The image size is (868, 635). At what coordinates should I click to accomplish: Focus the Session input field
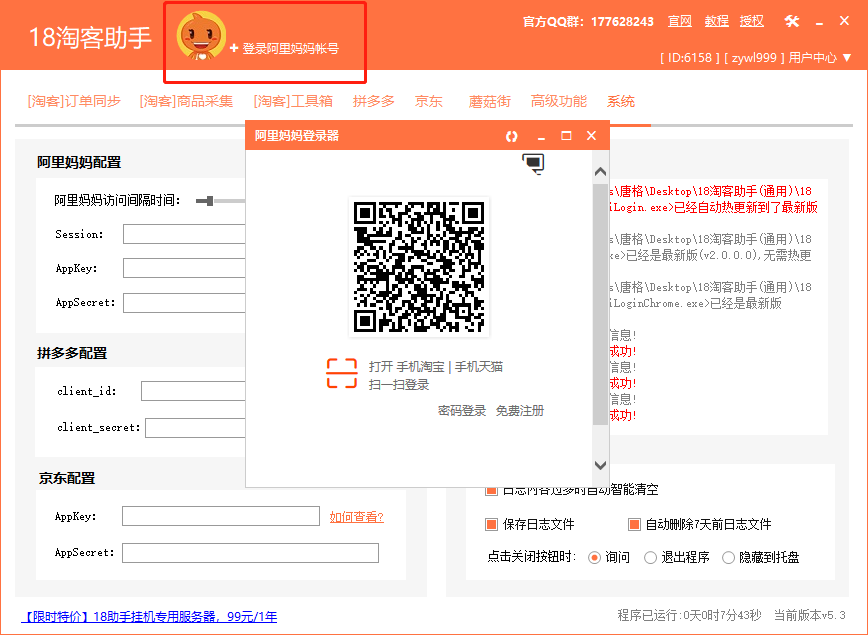[x=184, y=234]
